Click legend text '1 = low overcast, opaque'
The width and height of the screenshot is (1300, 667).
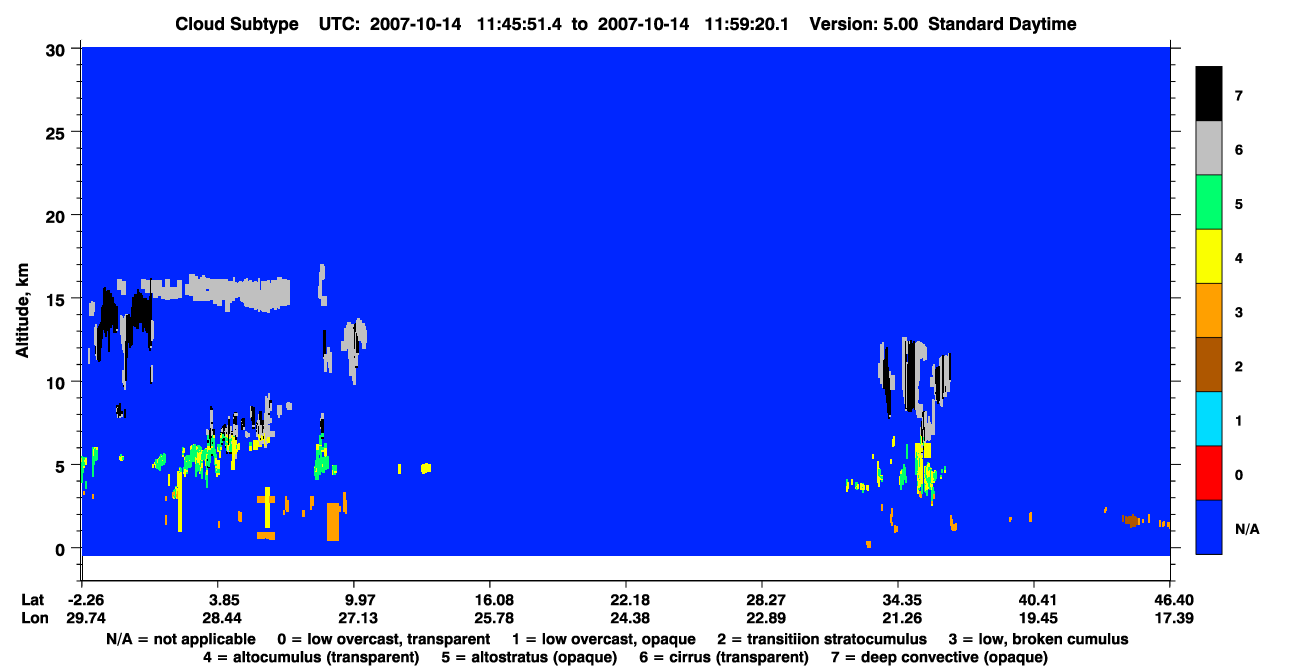606,639
